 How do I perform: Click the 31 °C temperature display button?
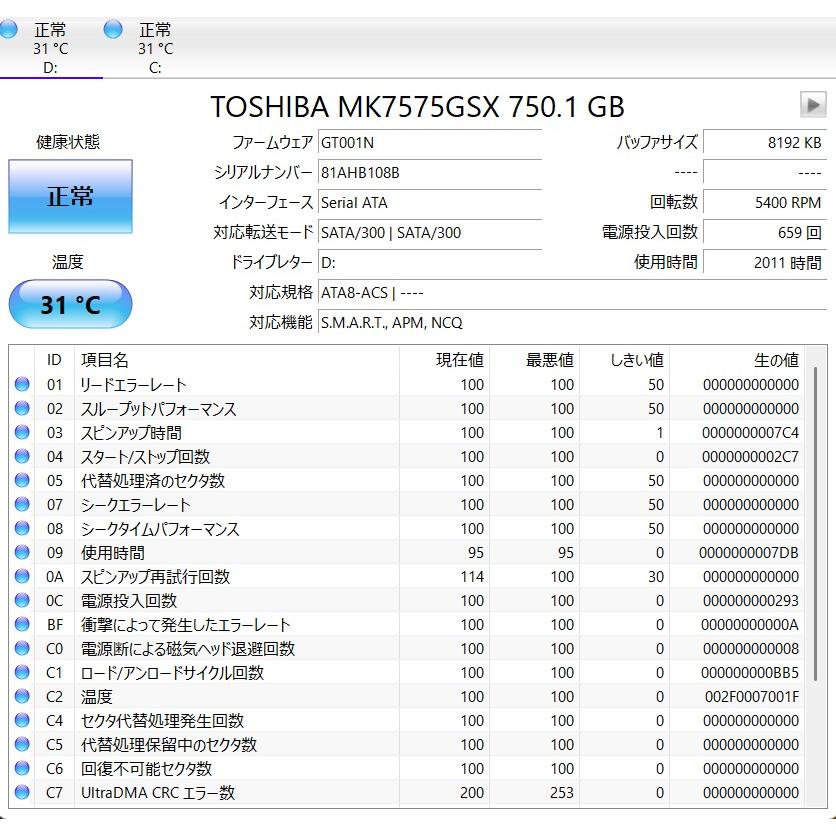[x=69, y=303]
